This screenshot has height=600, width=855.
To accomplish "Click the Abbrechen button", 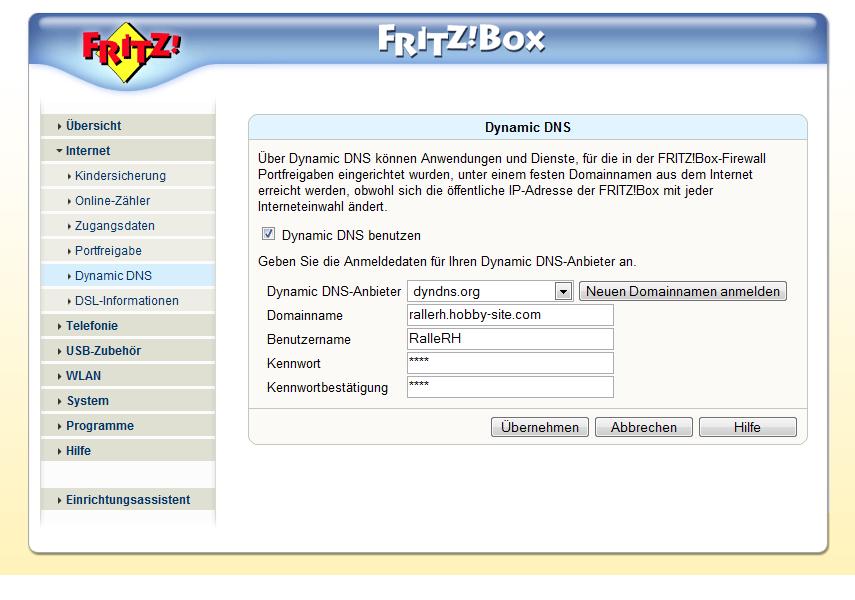I will tap(644, 427).
